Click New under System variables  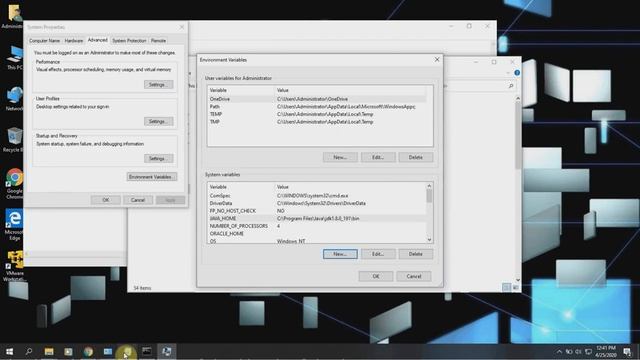coord(340,254)
